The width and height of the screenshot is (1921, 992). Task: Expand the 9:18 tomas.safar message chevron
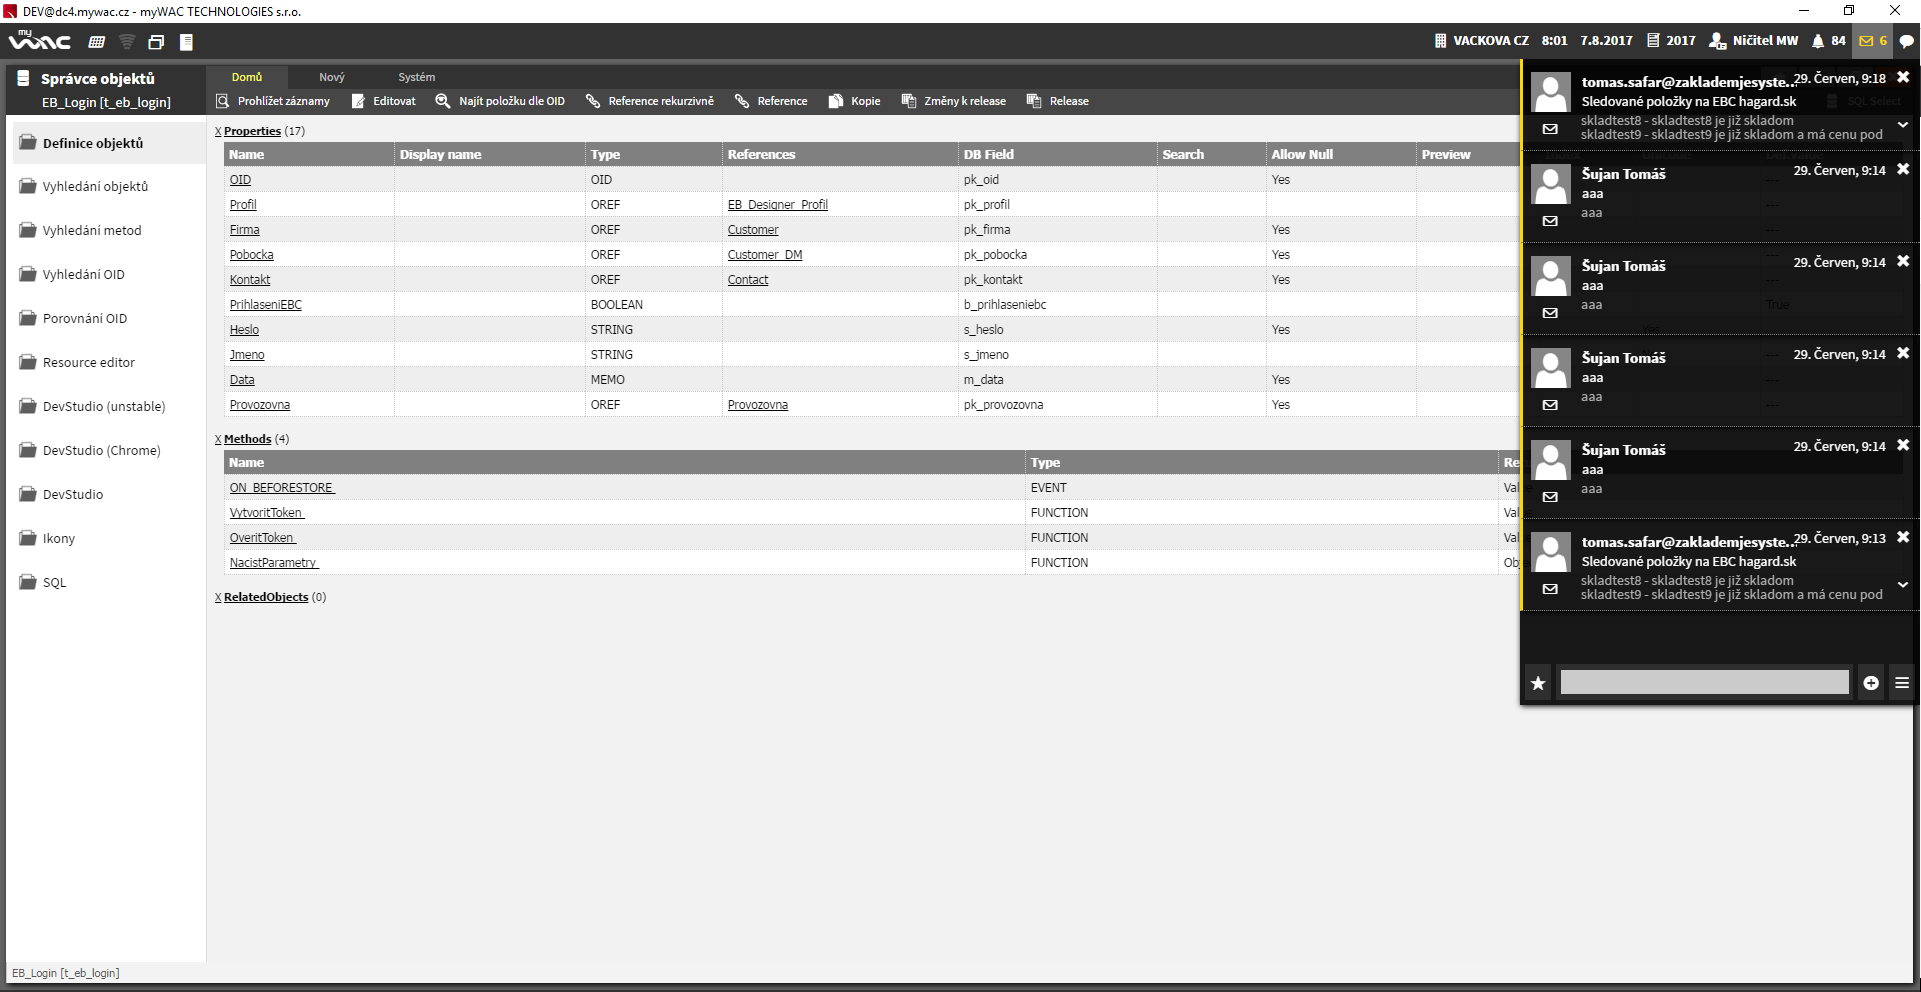(x=1903, y=125)
